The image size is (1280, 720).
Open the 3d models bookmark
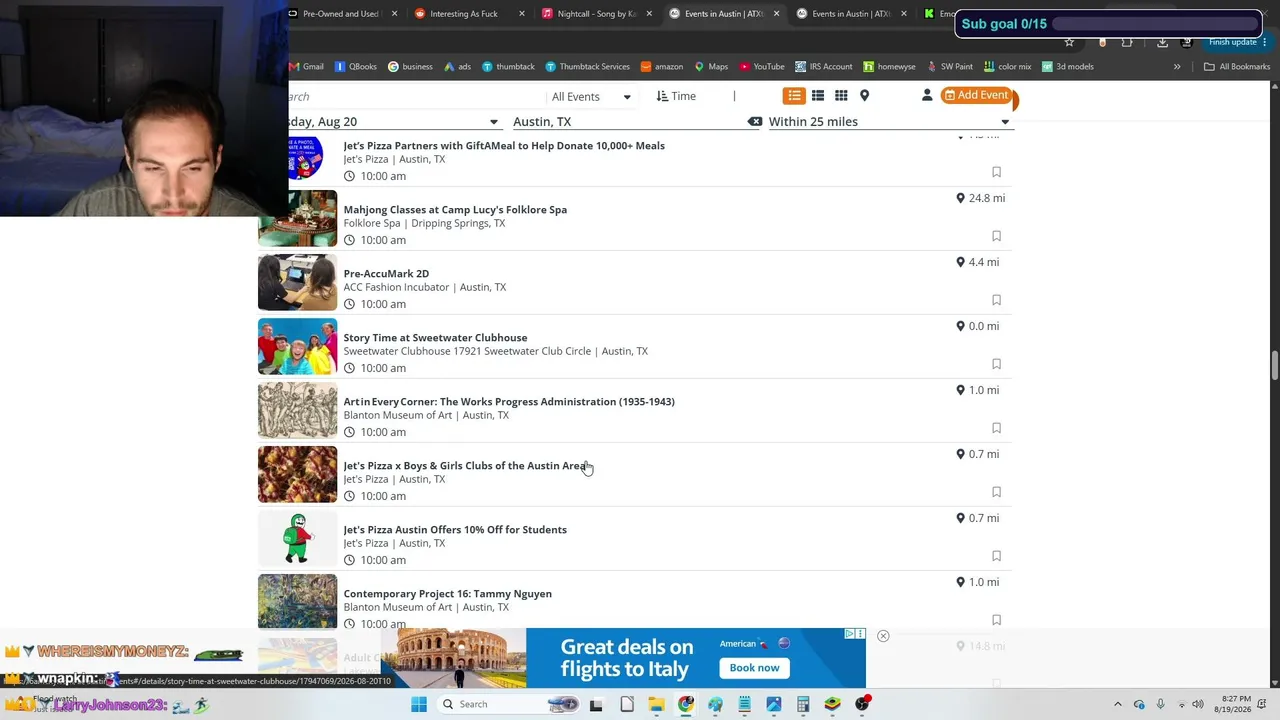pyautogui.click(x=1068, y=67)
